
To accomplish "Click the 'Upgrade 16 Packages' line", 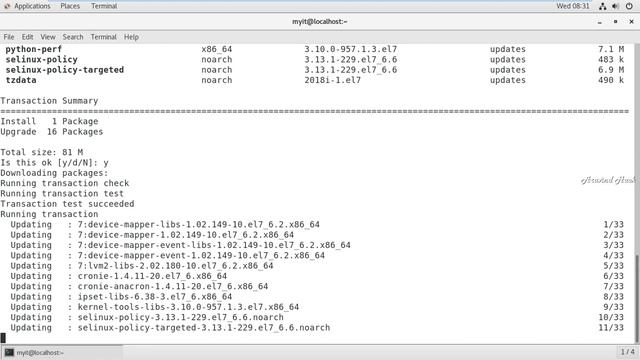I will pyautogui.click(x=52, y=132).
